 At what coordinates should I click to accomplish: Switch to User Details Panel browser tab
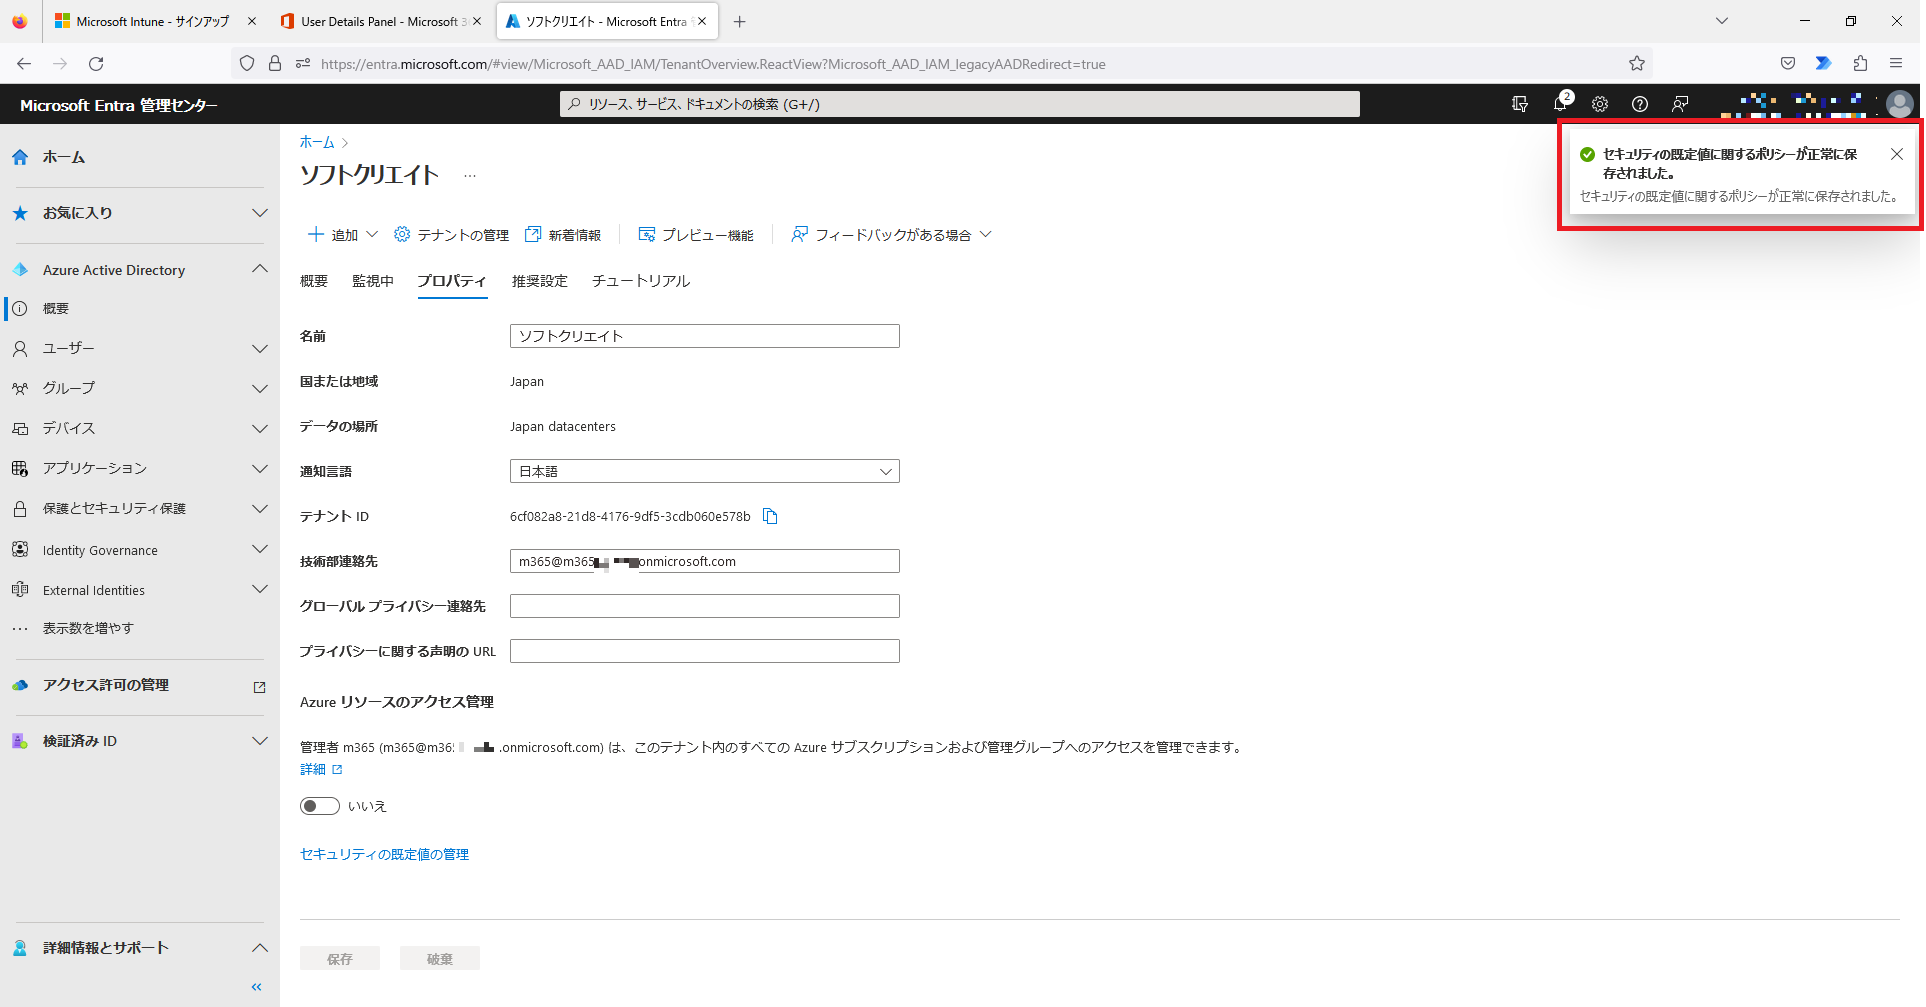pyautogui.click(x=380, y=21)
